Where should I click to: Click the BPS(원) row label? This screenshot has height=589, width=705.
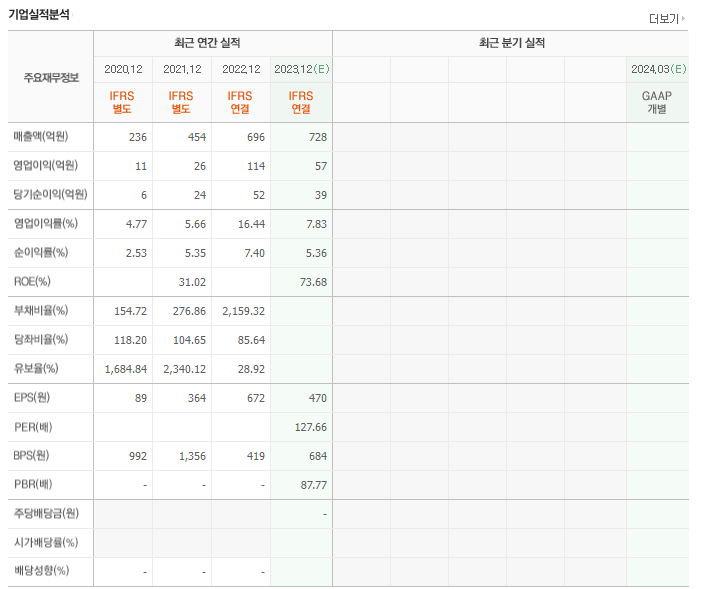(31, 455)
